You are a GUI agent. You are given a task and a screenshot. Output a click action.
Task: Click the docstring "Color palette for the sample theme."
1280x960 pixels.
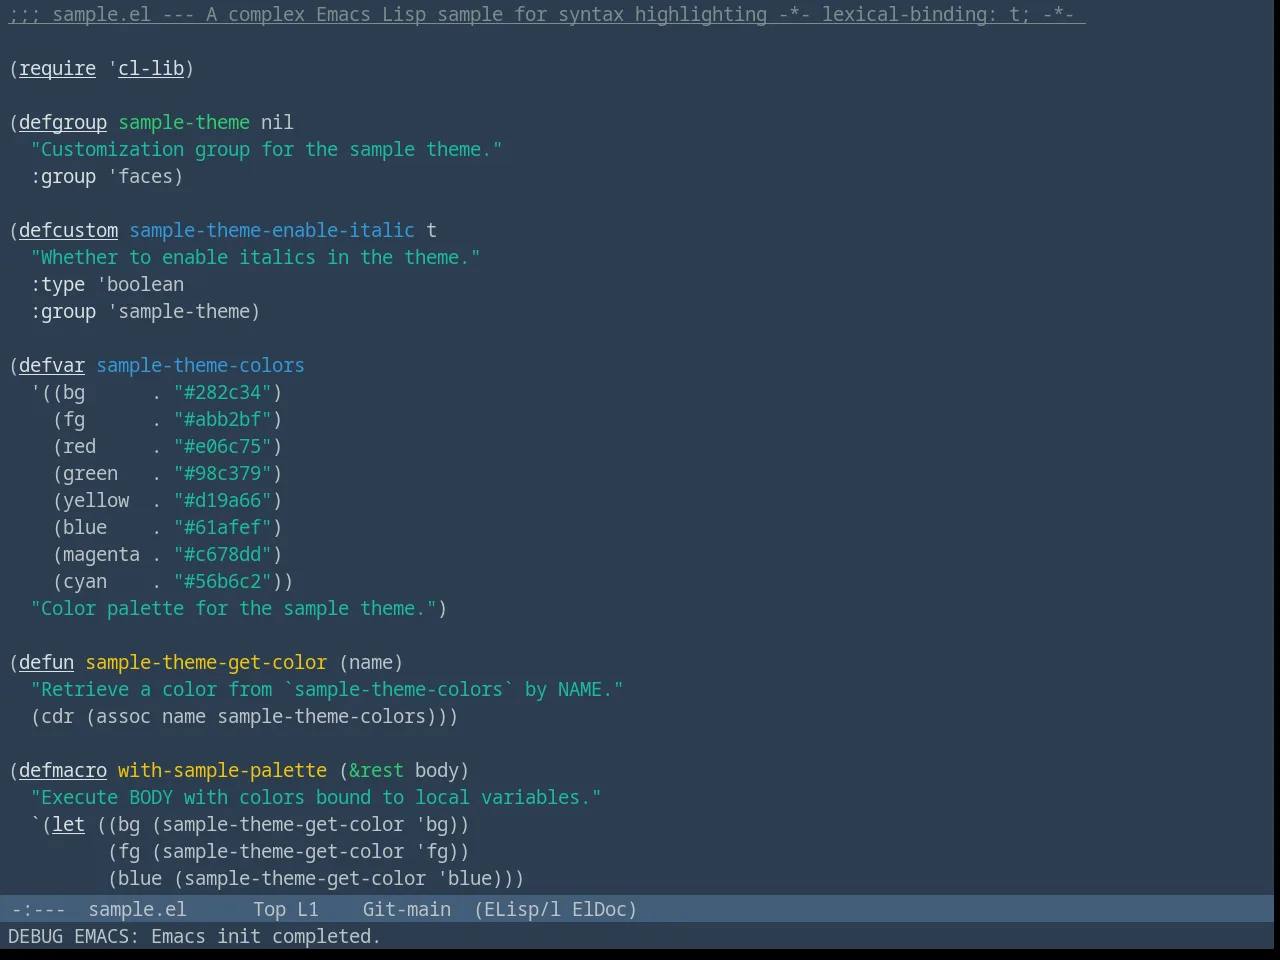(233, 608)
